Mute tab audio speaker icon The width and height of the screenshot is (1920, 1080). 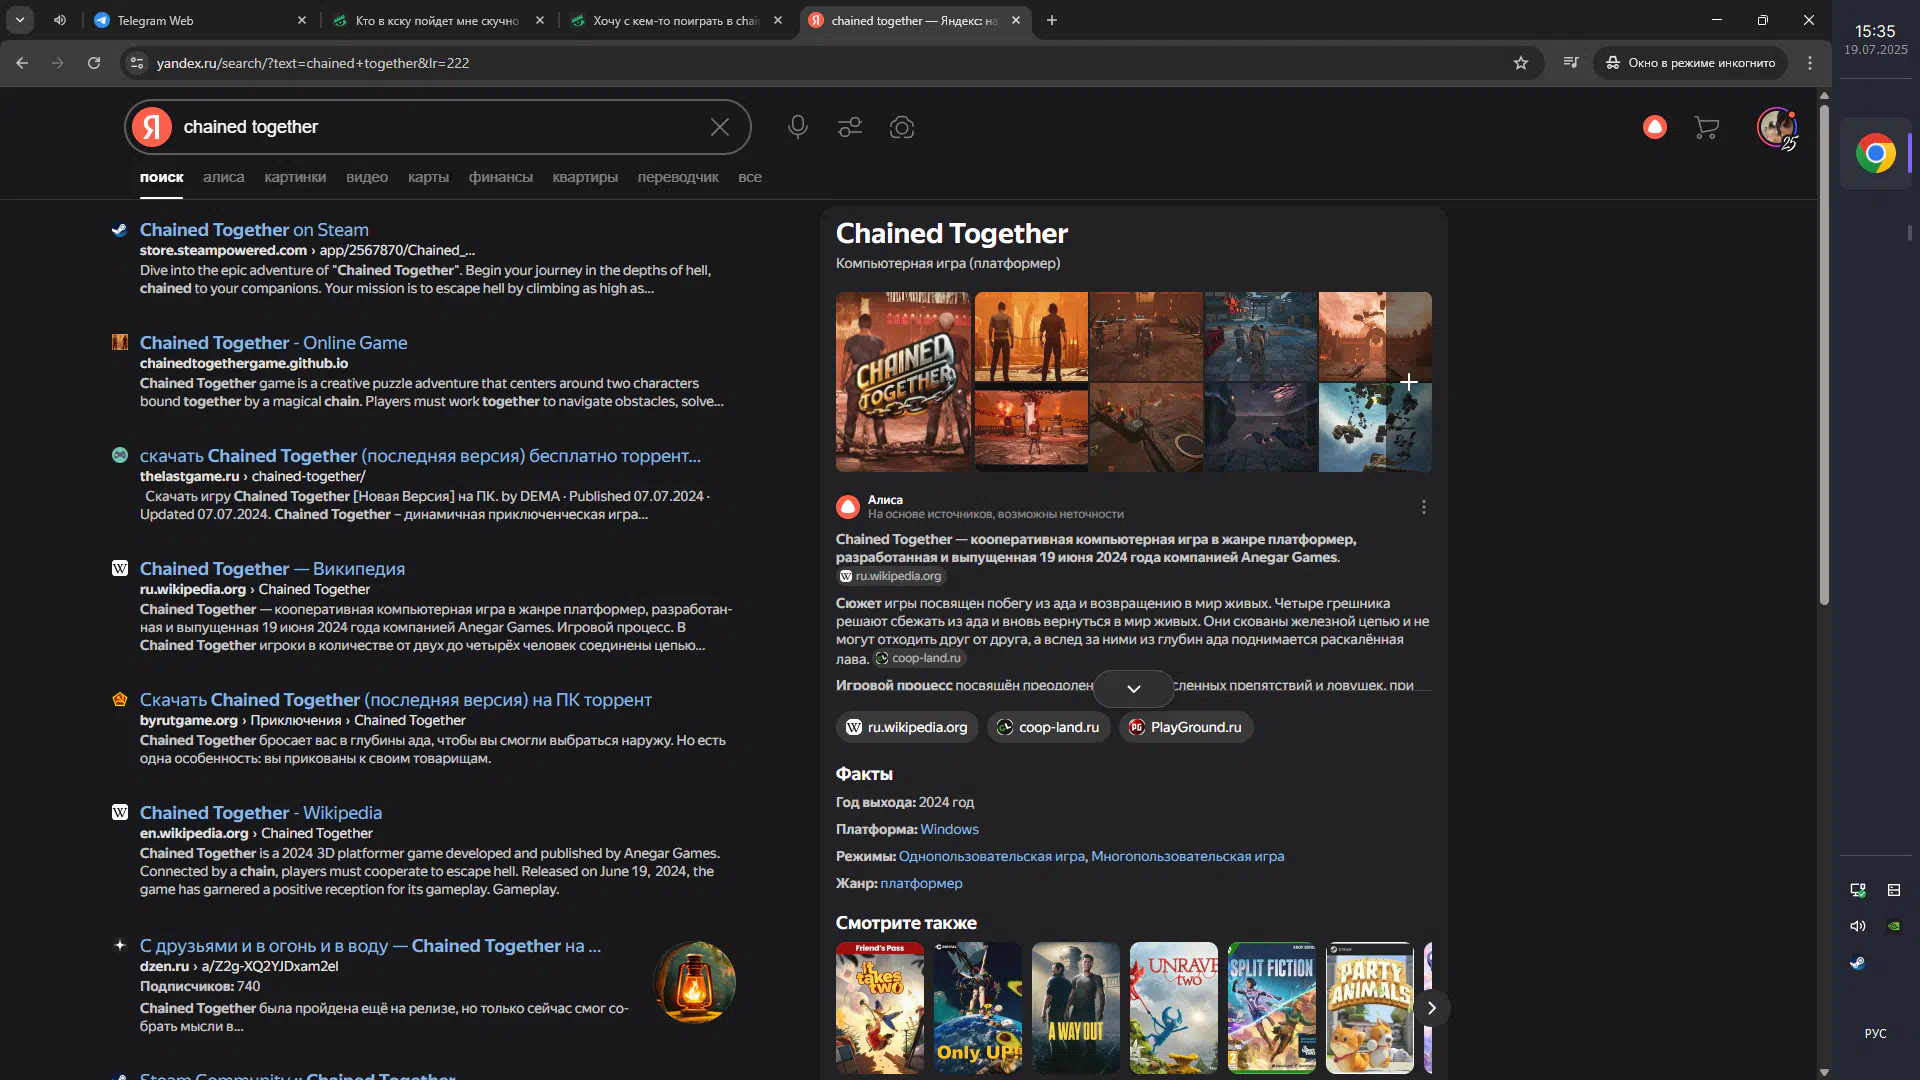click(x=60, y=20)
